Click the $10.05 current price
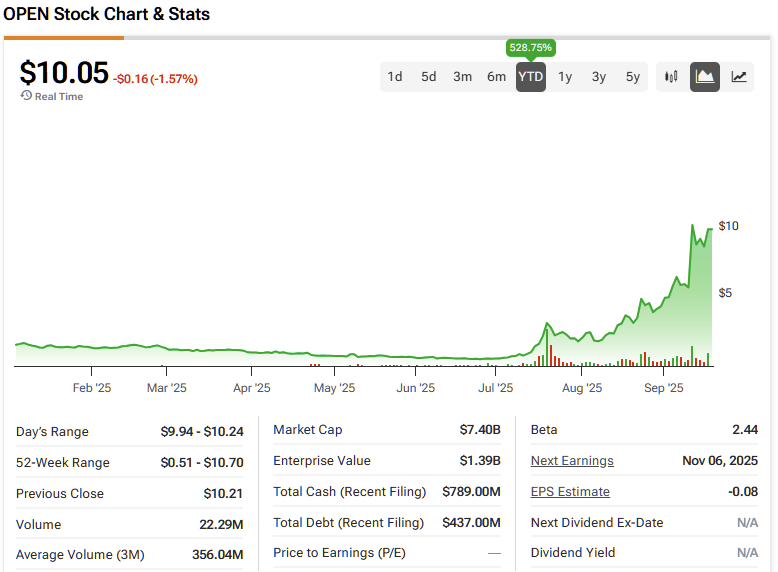The image size is (778, 572). pyautogui.click(x=64, y=73)
